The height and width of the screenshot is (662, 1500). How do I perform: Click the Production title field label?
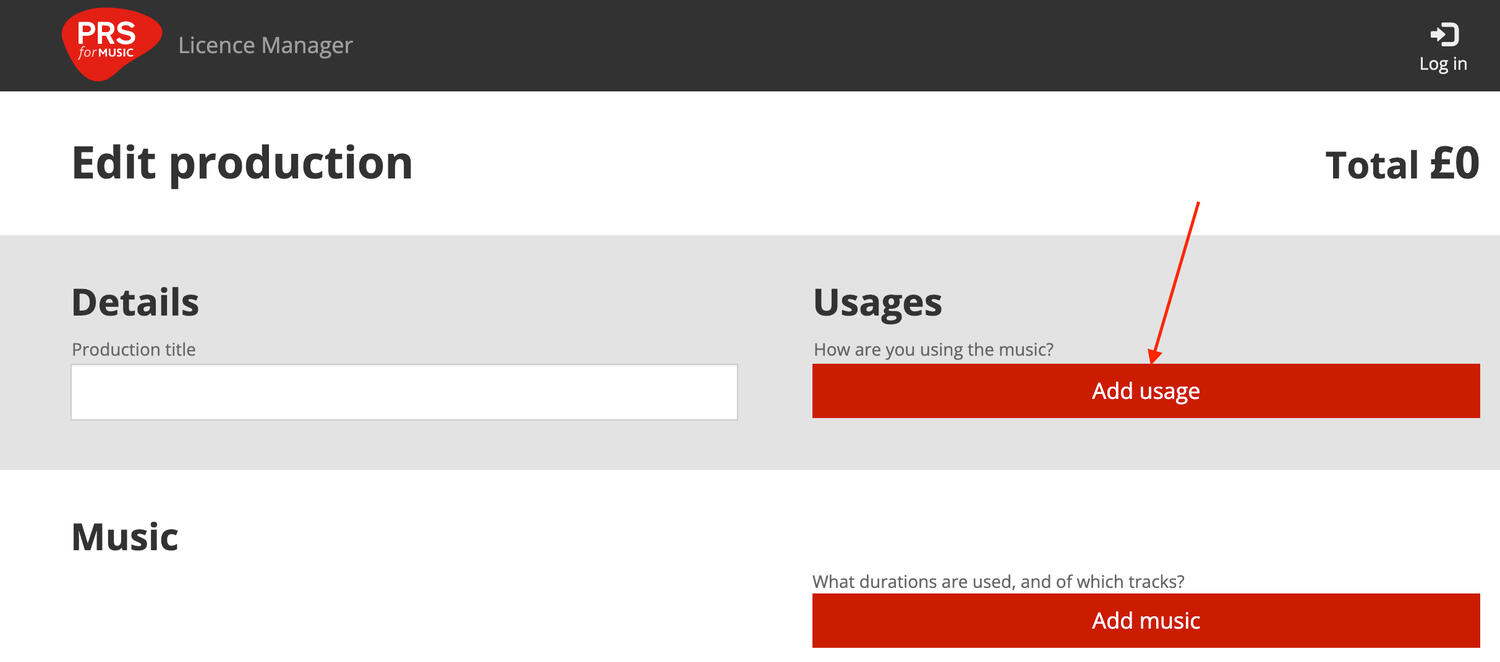(134, 350)
